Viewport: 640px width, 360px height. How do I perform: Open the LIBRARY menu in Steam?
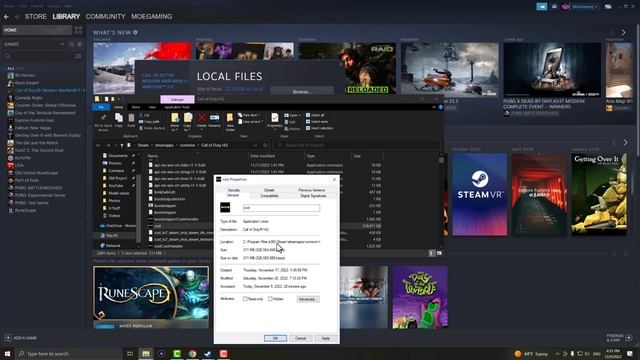66,16
